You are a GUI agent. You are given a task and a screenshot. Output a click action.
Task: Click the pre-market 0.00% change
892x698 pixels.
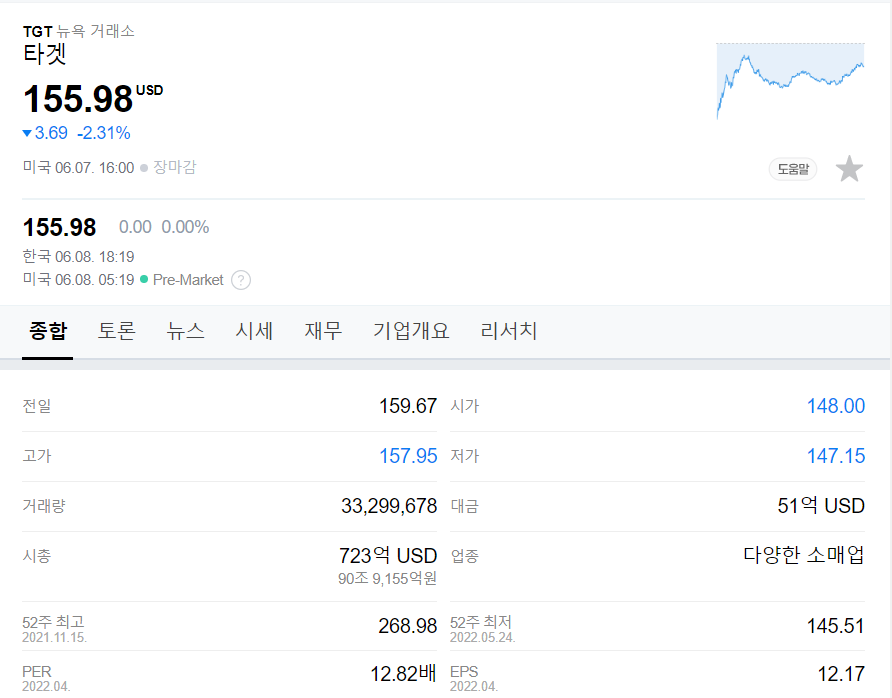185,227
